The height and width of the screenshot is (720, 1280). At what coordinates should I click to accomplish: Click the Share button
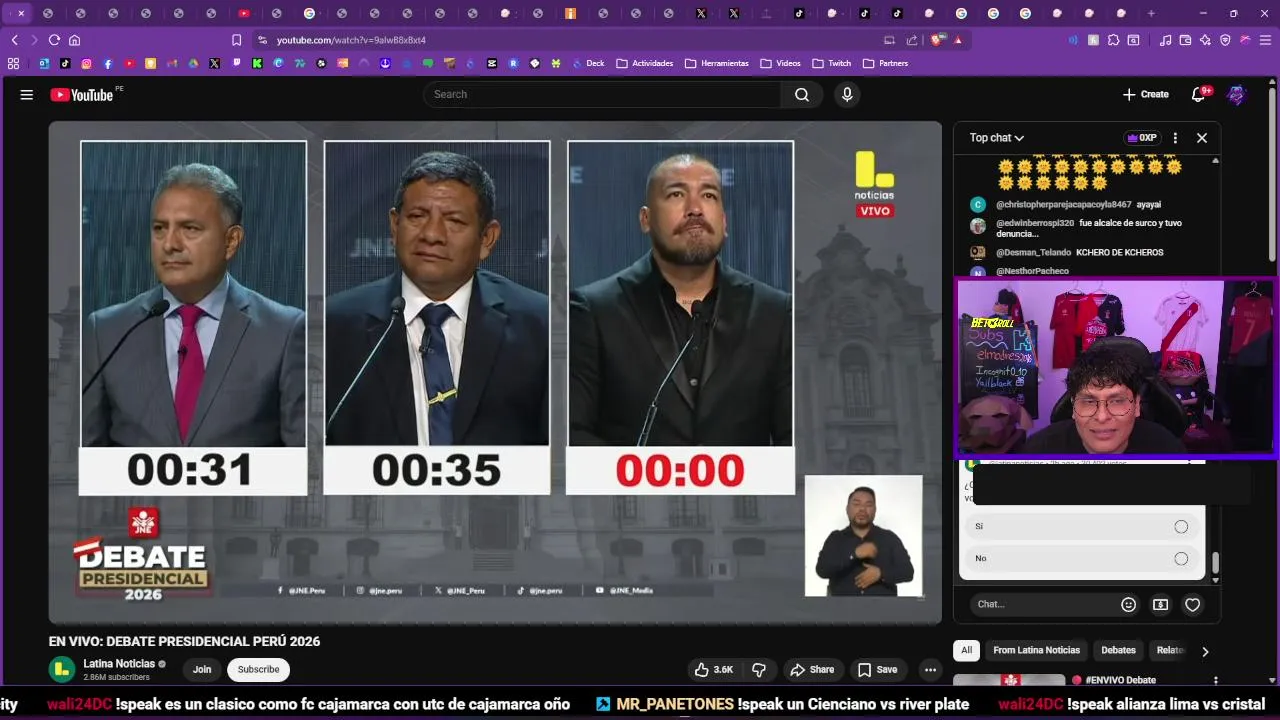[x=812, y=669]
